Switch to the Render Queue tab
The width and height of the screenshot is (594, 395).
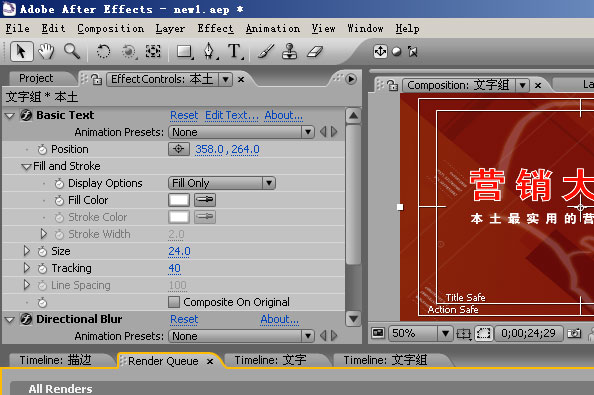coord(163,361)
